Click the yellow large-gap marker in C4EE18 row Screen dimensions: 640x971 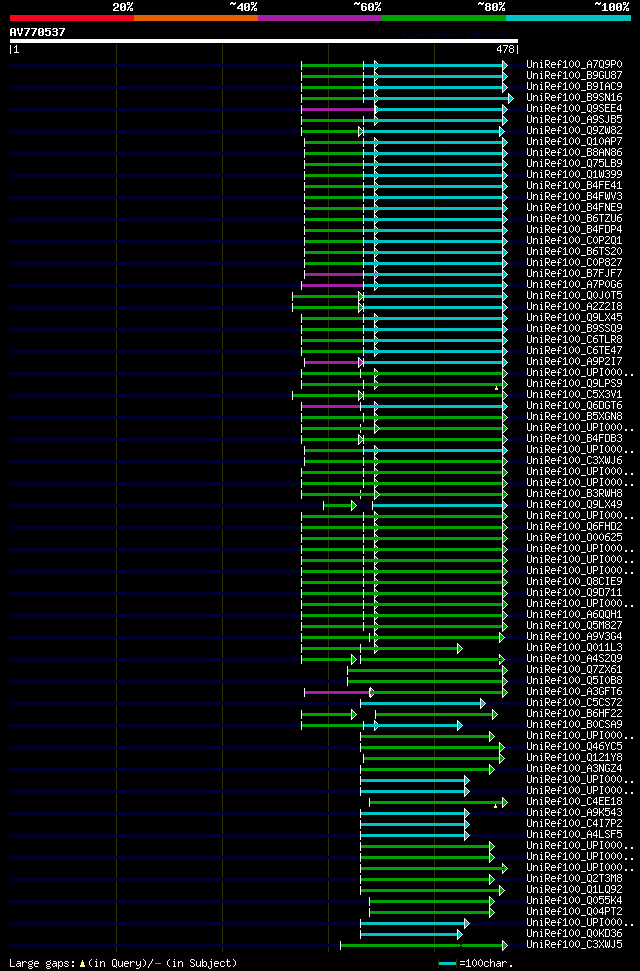(x=496, y=806)
